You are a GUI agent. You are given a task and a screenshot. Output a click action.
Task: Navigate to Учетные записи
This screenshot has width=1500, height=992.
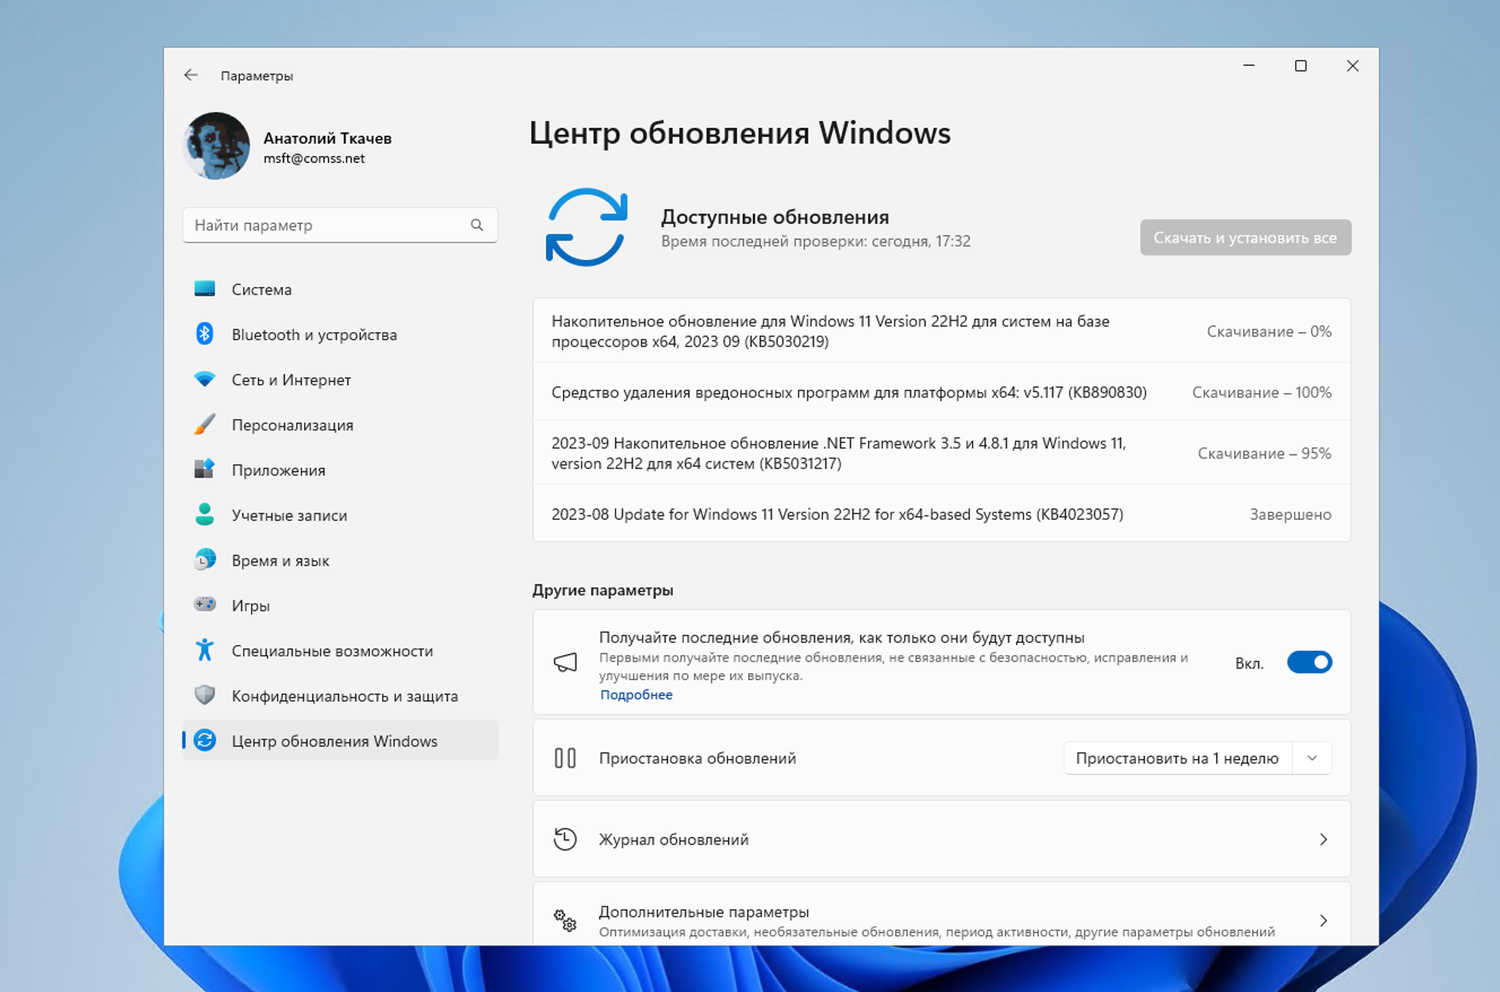click(340, 515)
